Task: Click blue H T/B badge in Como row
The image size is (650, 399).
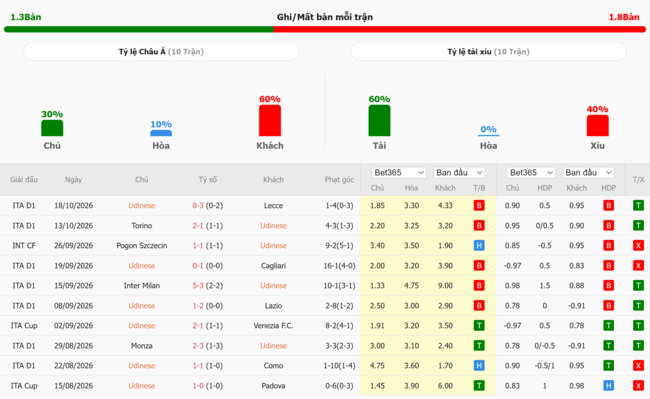Action: pyautogui.click(x=479, y=365)
